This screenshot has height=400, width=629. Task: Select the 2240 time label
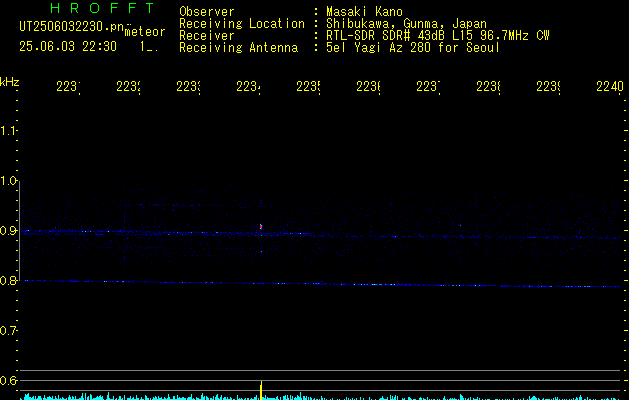[x=610, y=86]
